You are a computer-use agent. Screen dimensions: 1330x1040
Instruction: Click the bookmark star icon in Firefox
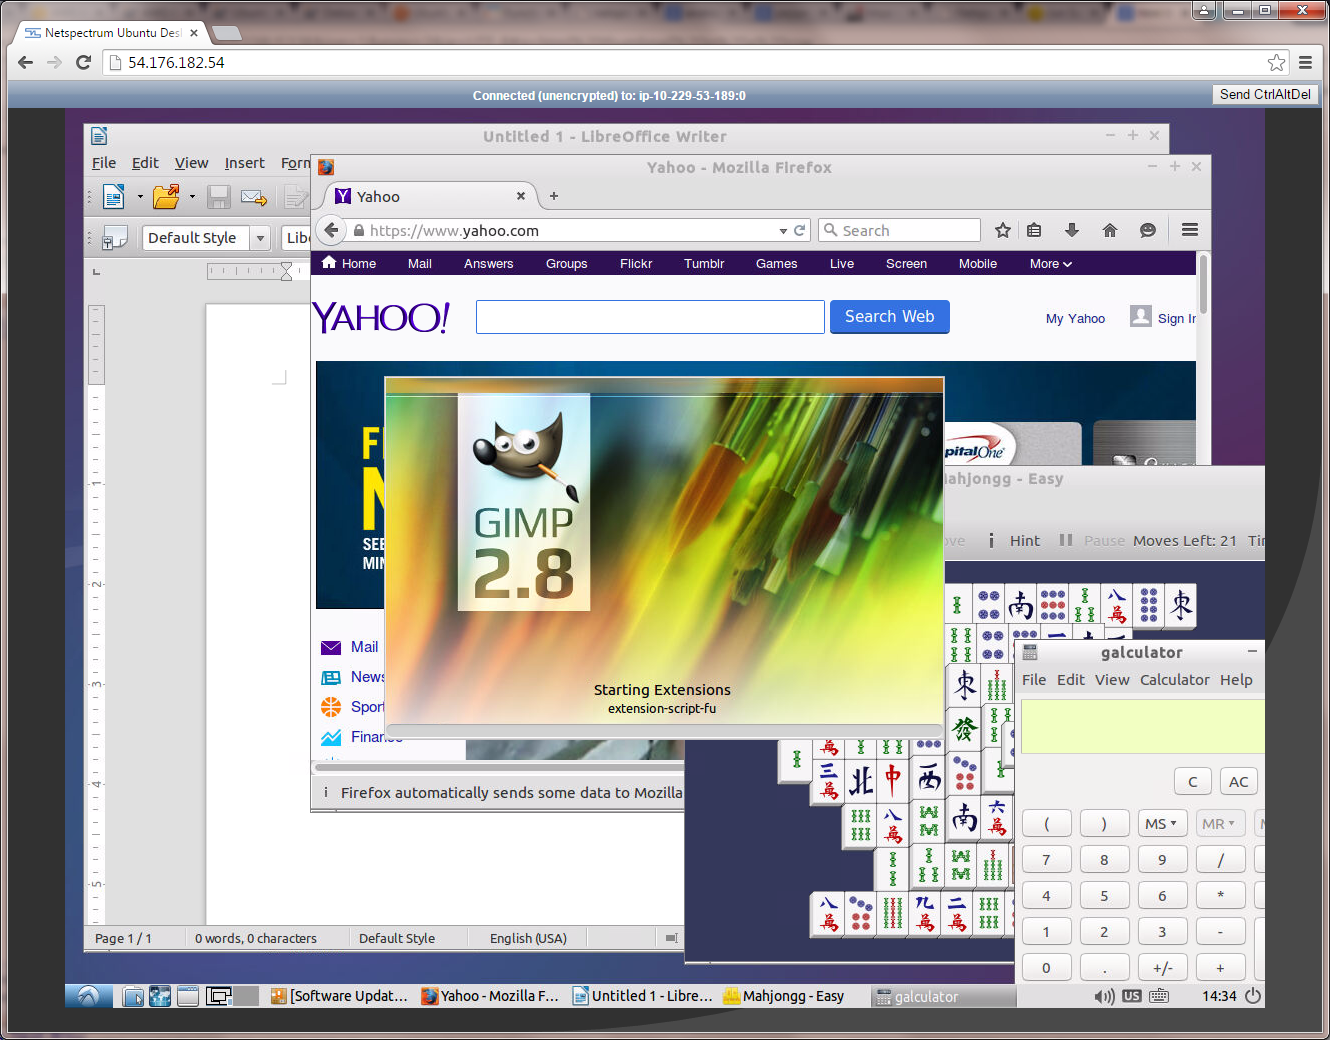coord(1003,231)
